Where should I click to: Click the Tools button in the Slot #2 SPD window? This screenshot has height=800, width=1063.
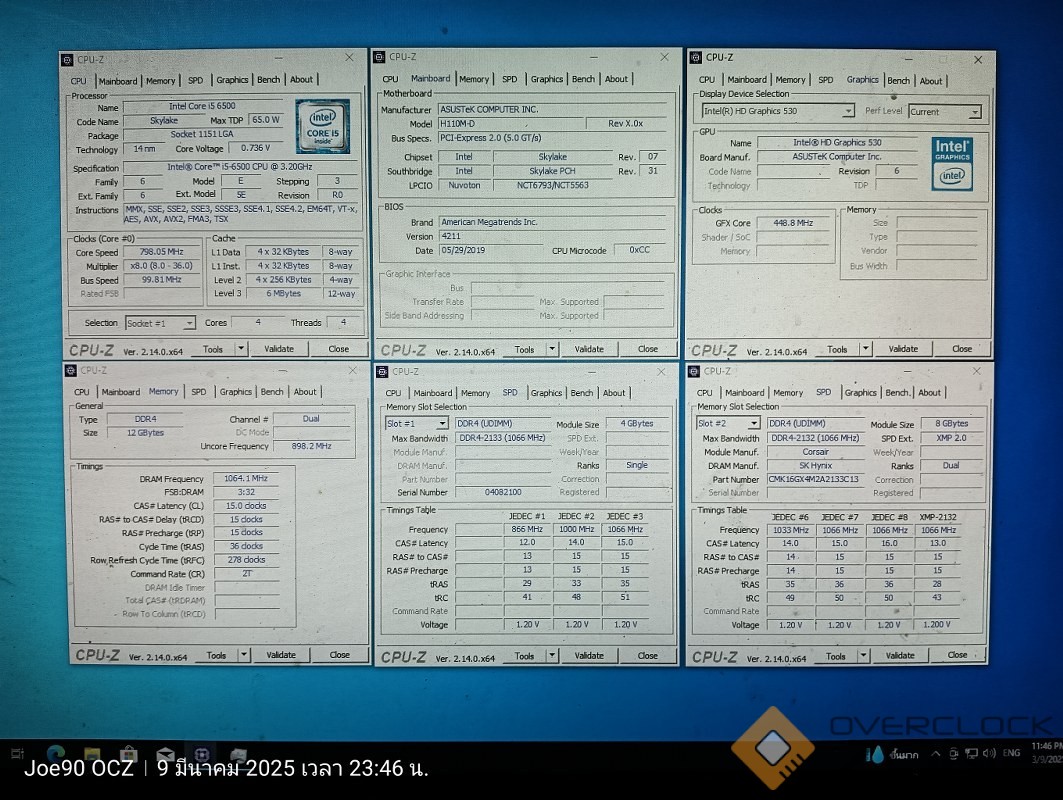pos(836,656)
